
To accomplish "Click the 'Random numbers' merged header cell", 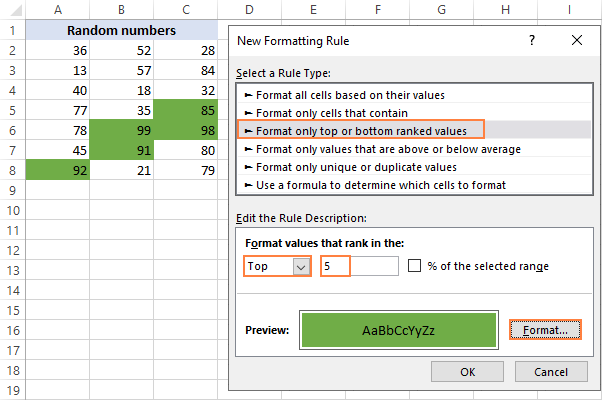I will (121, 30).
